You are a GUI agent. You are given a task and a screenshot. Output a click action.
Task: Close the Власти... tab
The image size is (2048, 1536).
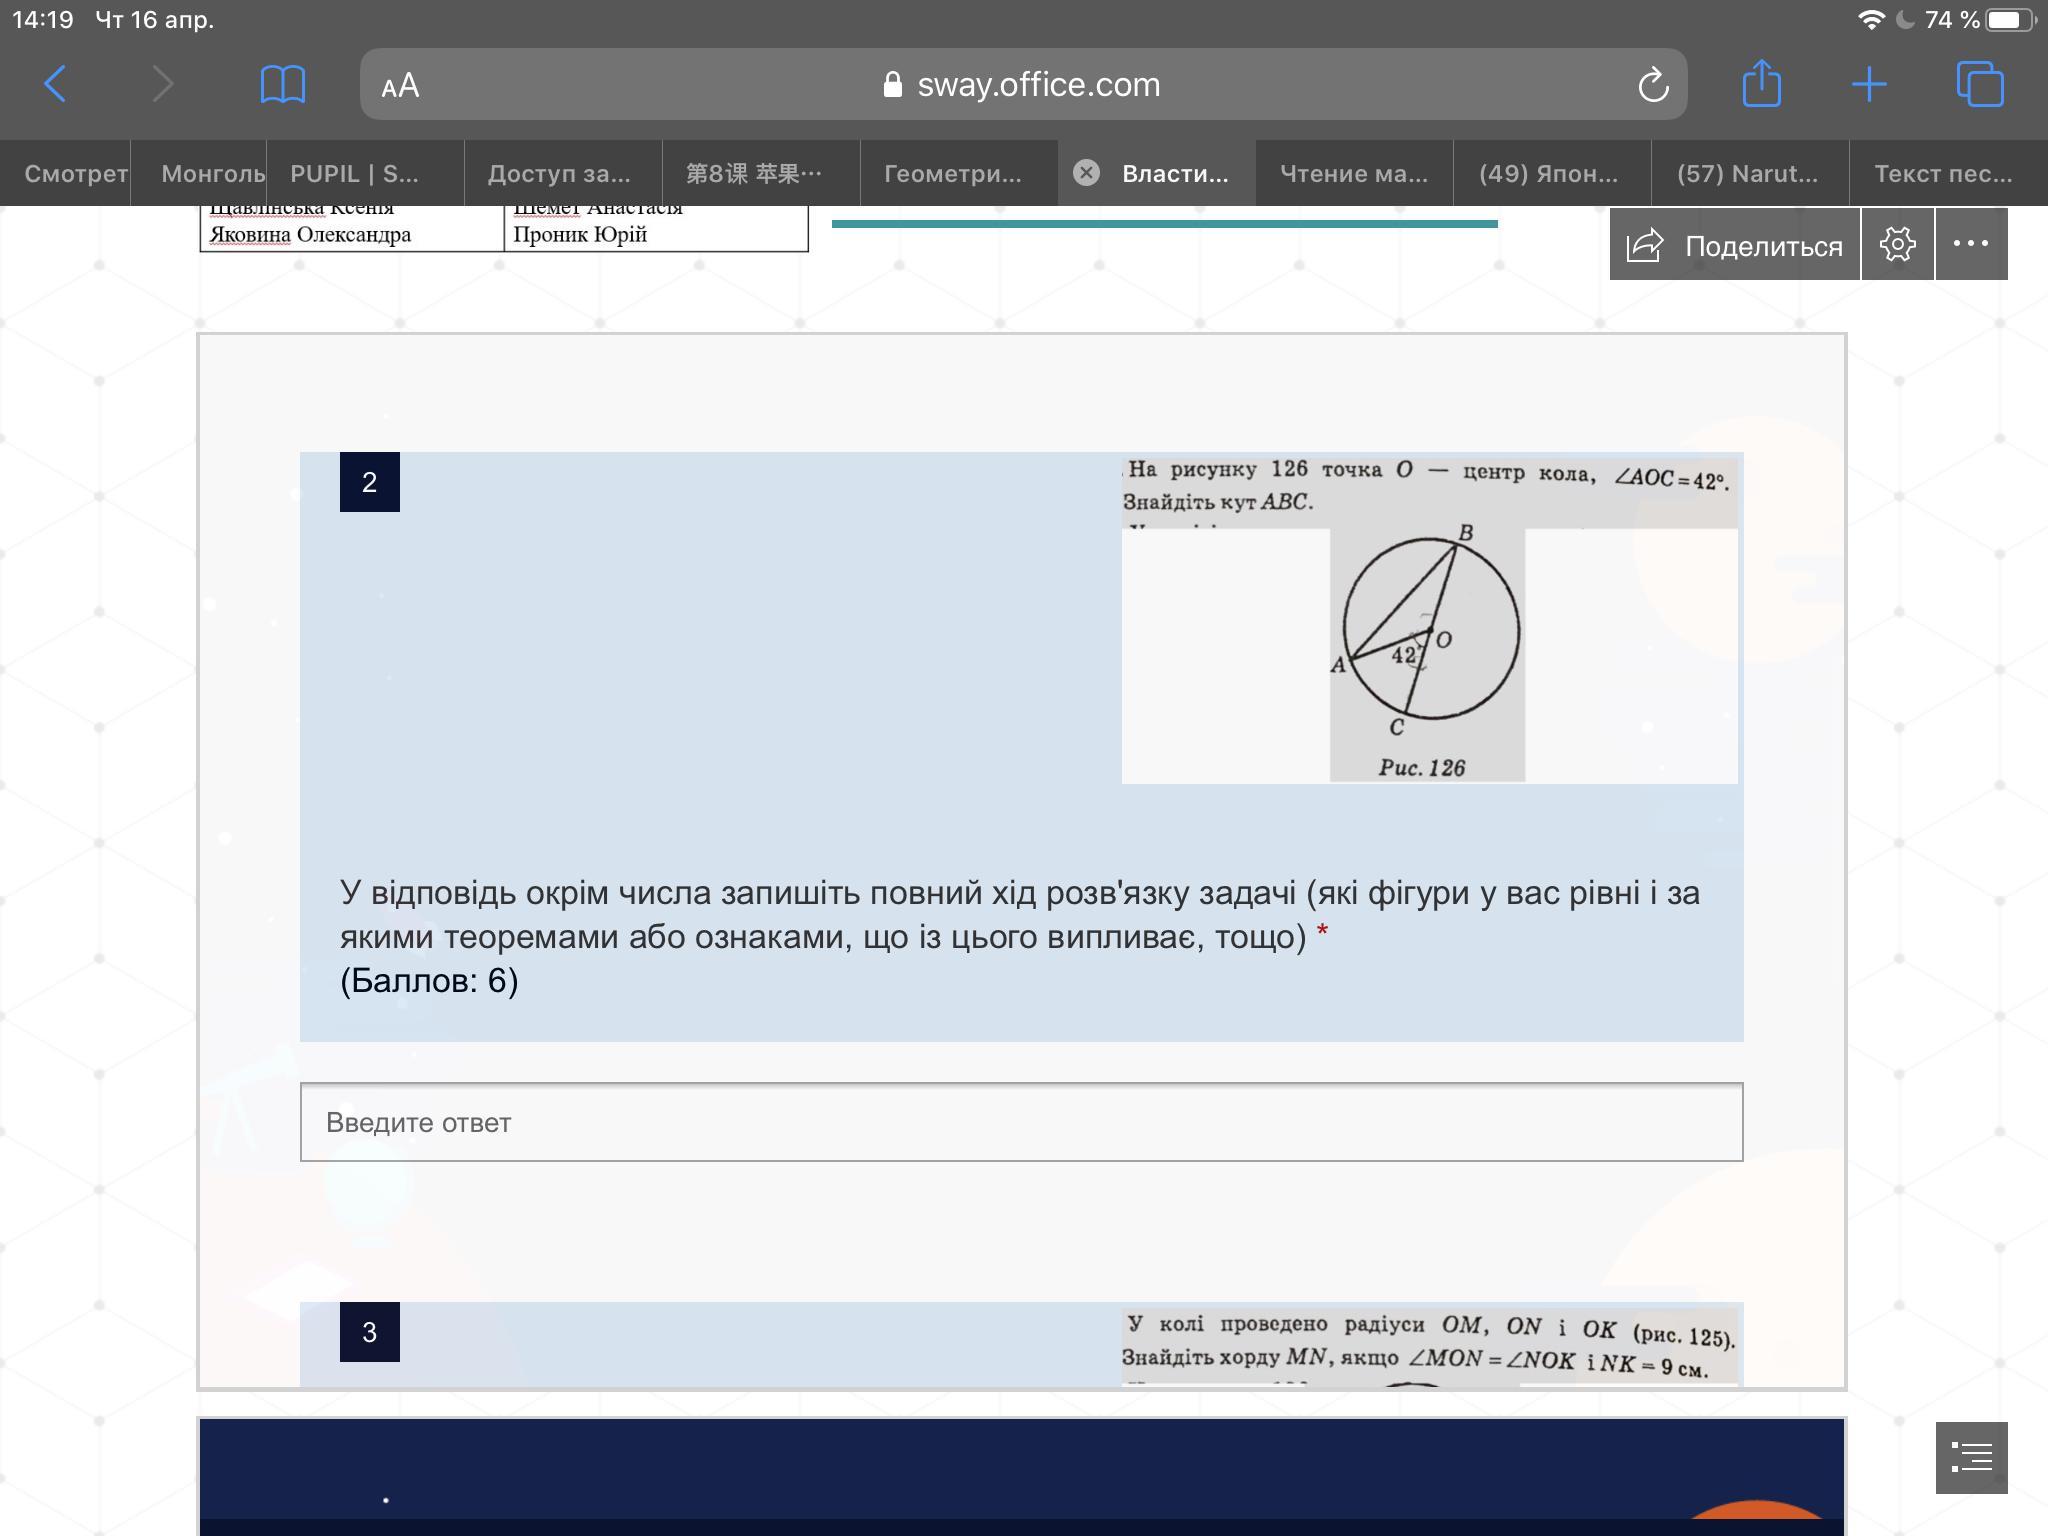1086,173
